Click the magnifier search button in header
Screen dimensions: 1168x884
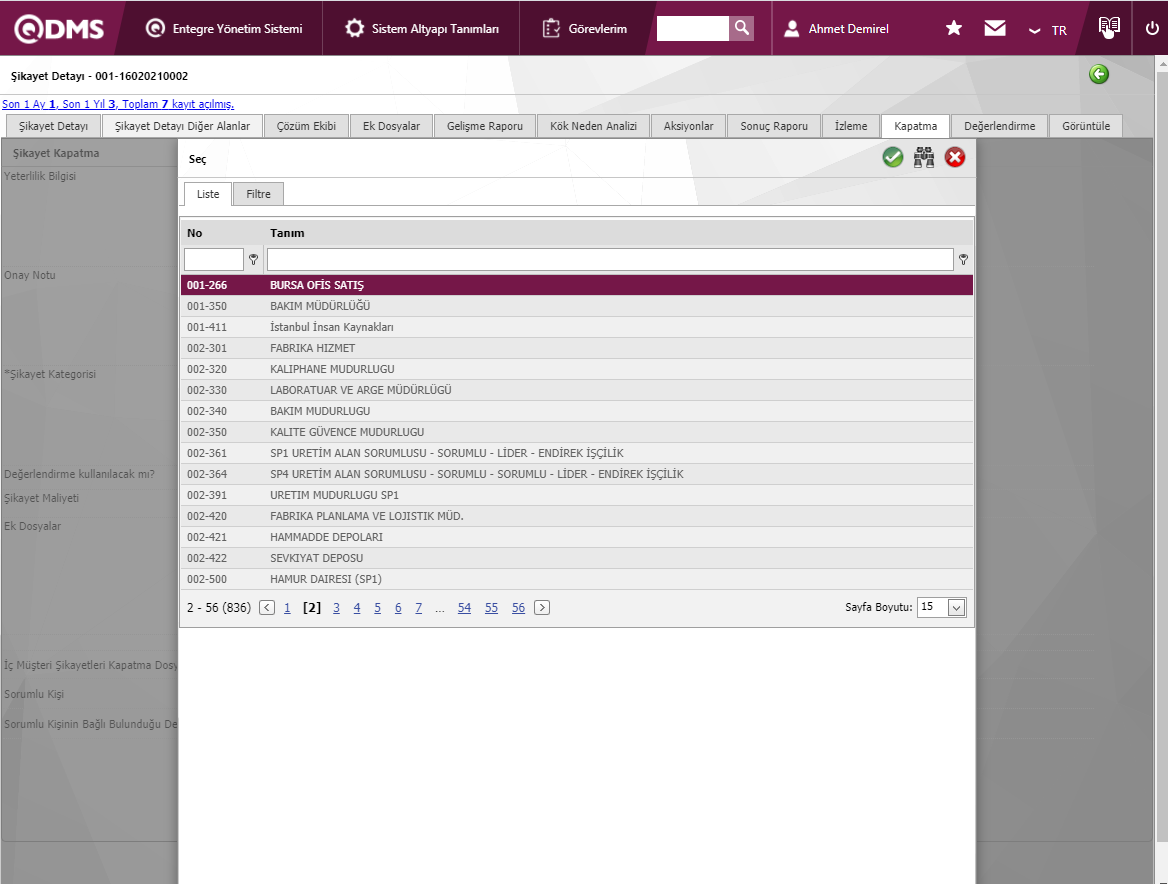pyautogui.click(x=741, y=28)
